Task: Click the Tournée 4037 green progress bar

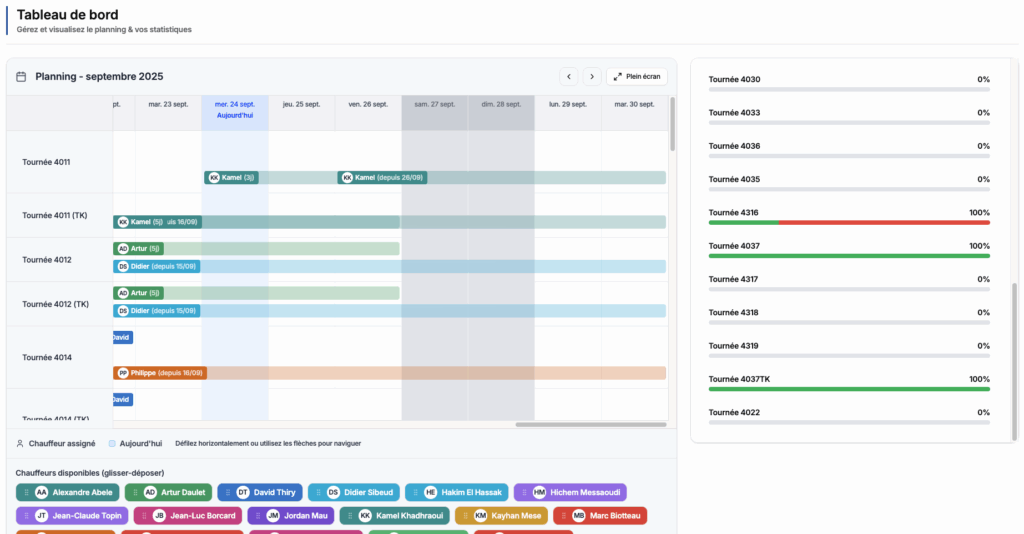Action: coord(848,256)
